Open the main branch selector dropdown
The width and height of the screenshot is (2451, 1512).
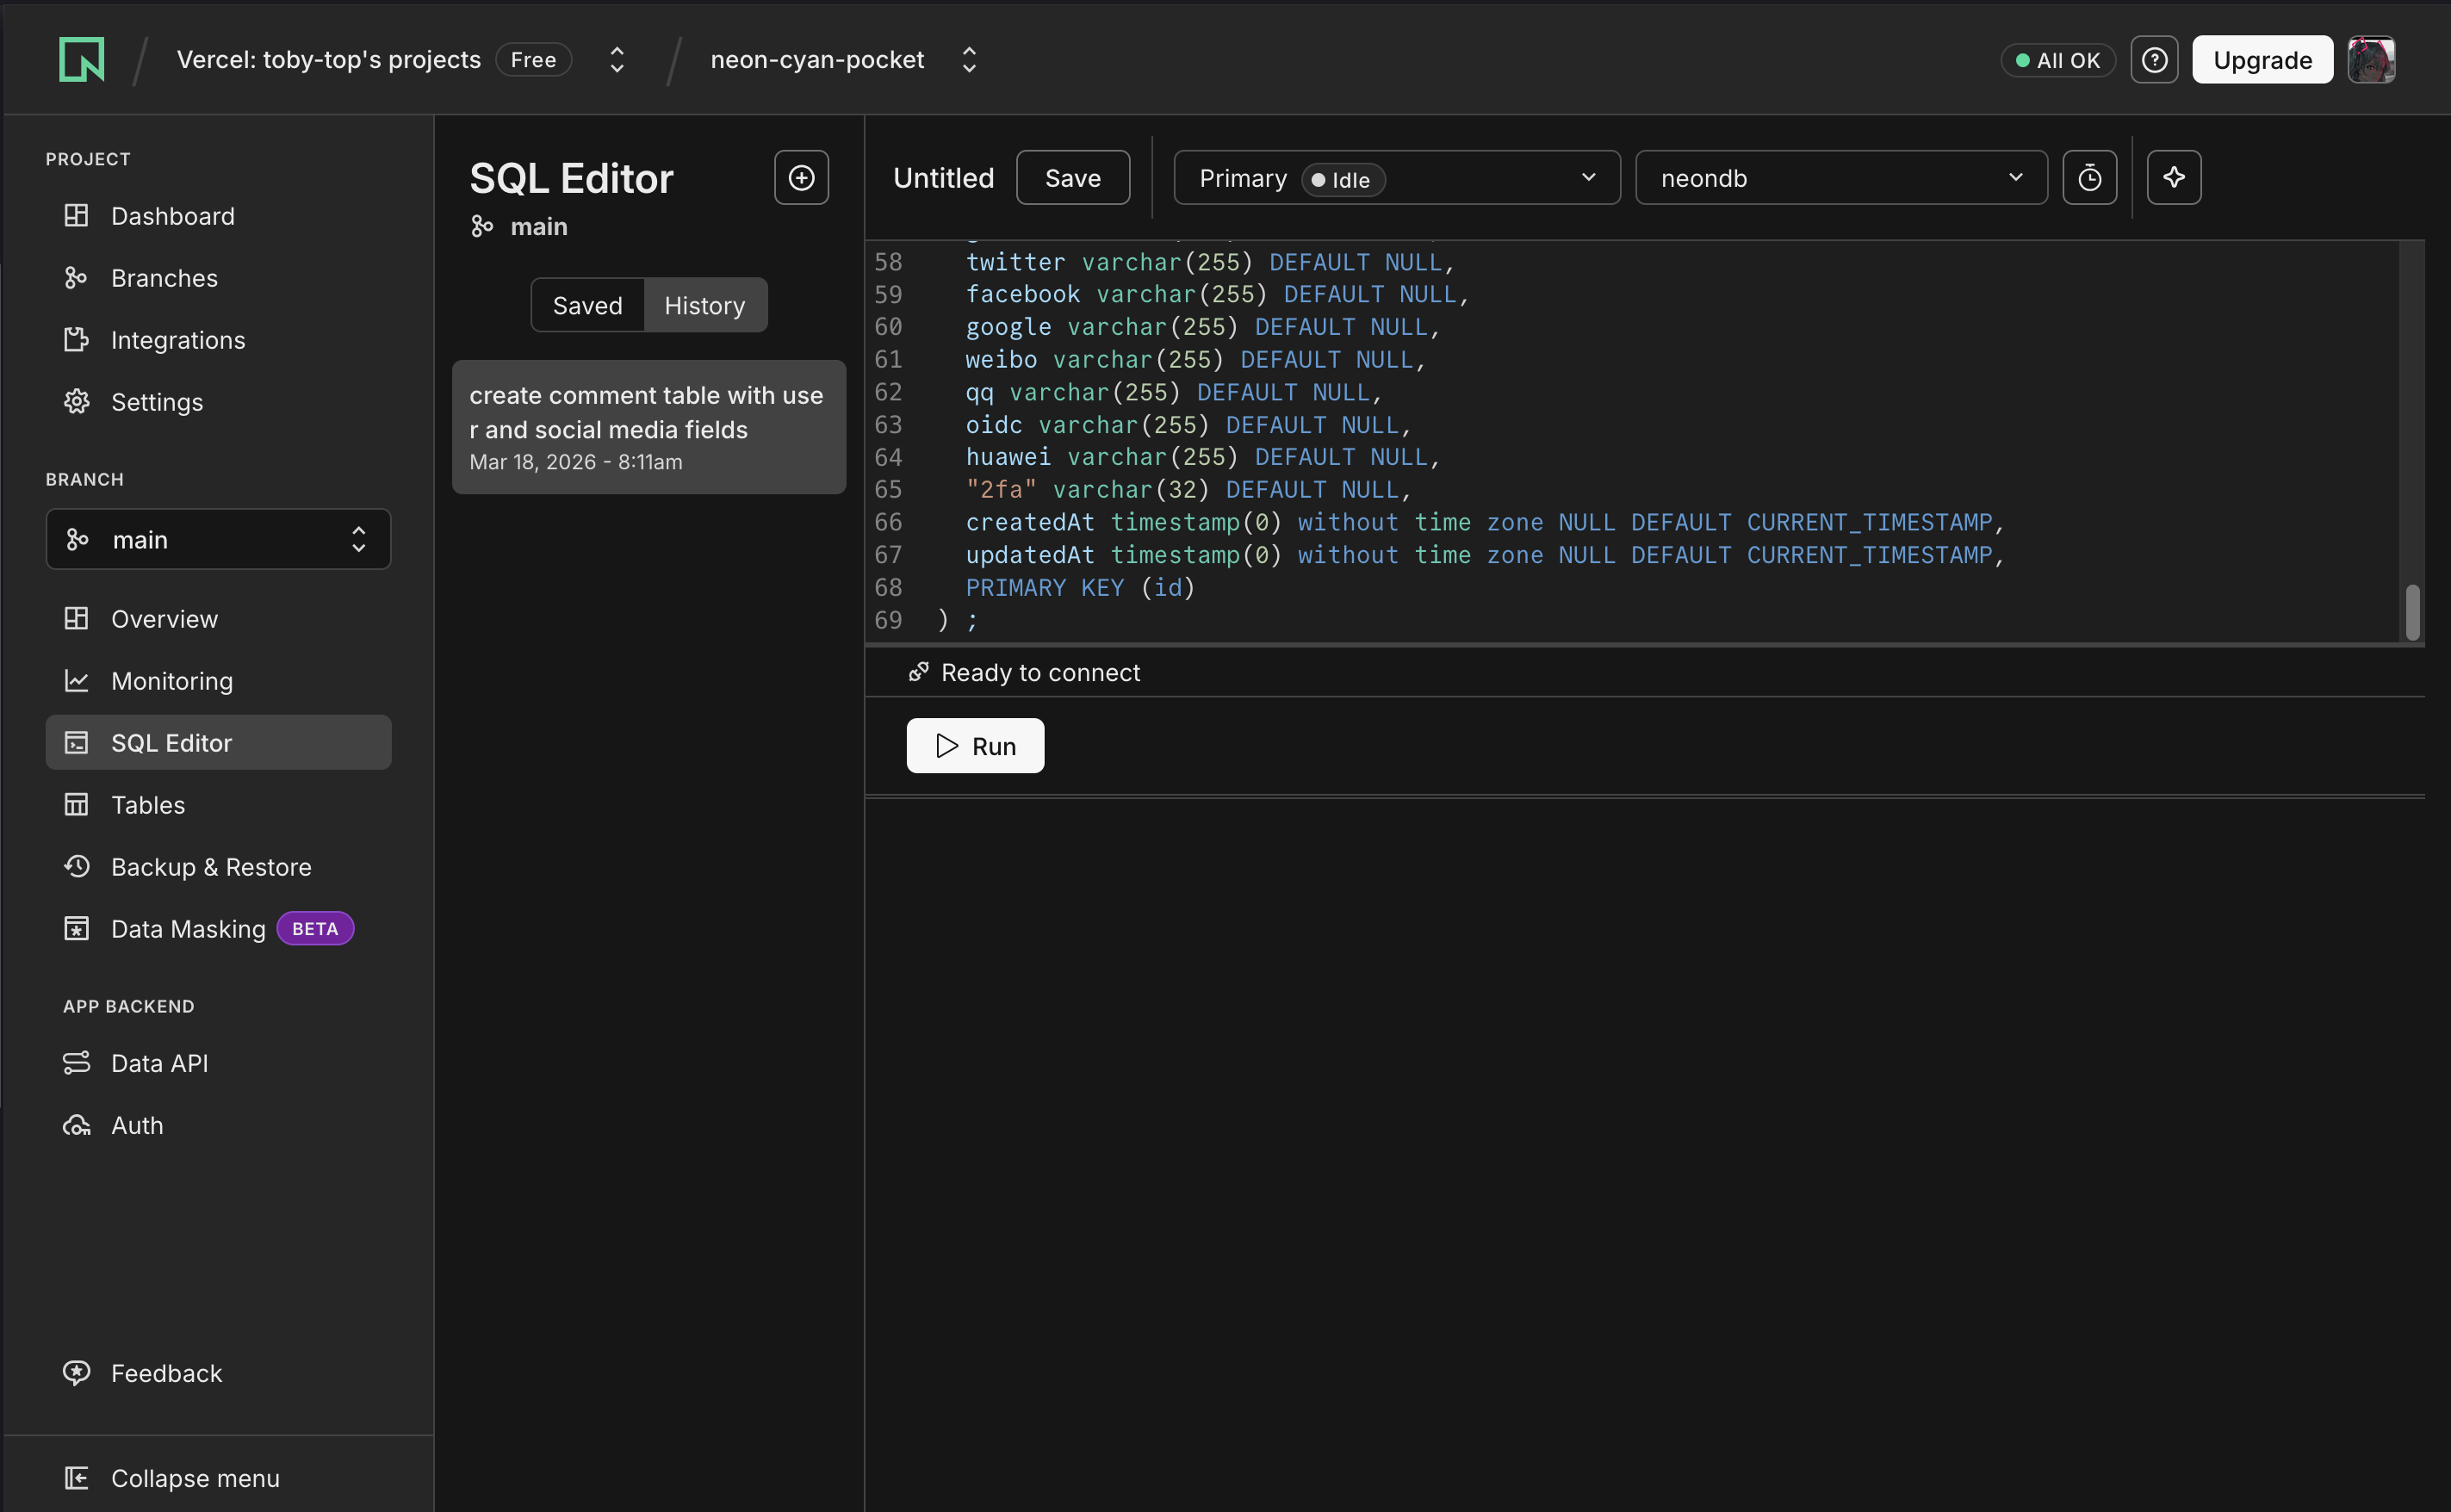[218, 540]
